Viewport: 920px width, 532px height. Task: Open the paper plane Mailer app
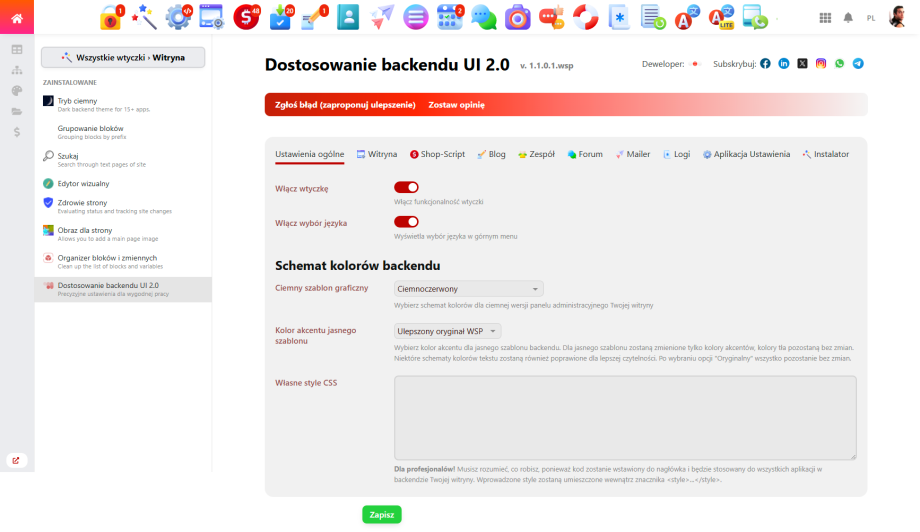[x=382, y=18]
